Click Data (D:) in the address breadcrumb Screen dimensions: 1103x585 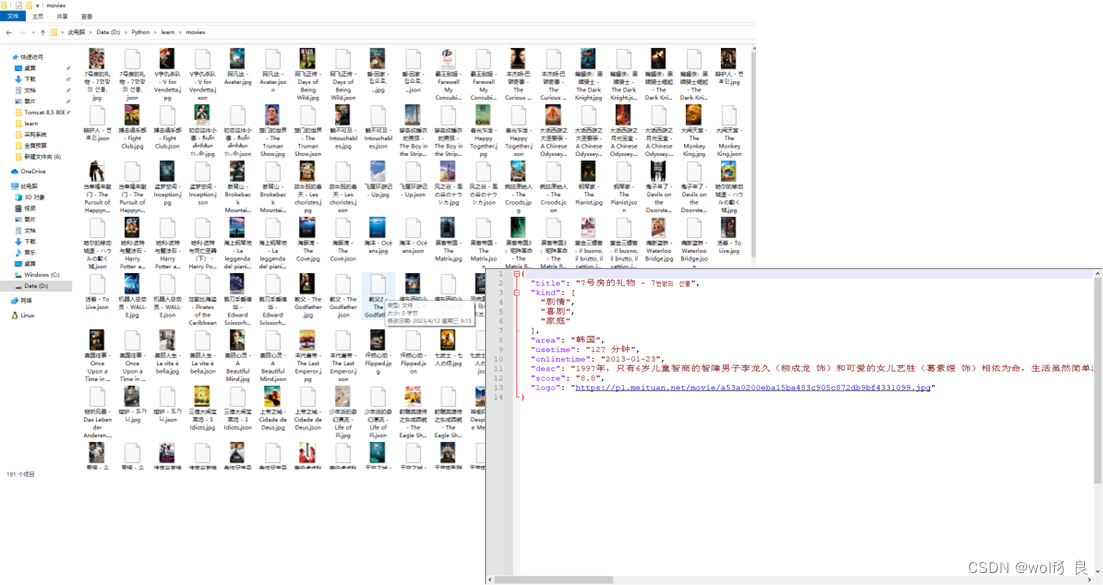[108, 32]
